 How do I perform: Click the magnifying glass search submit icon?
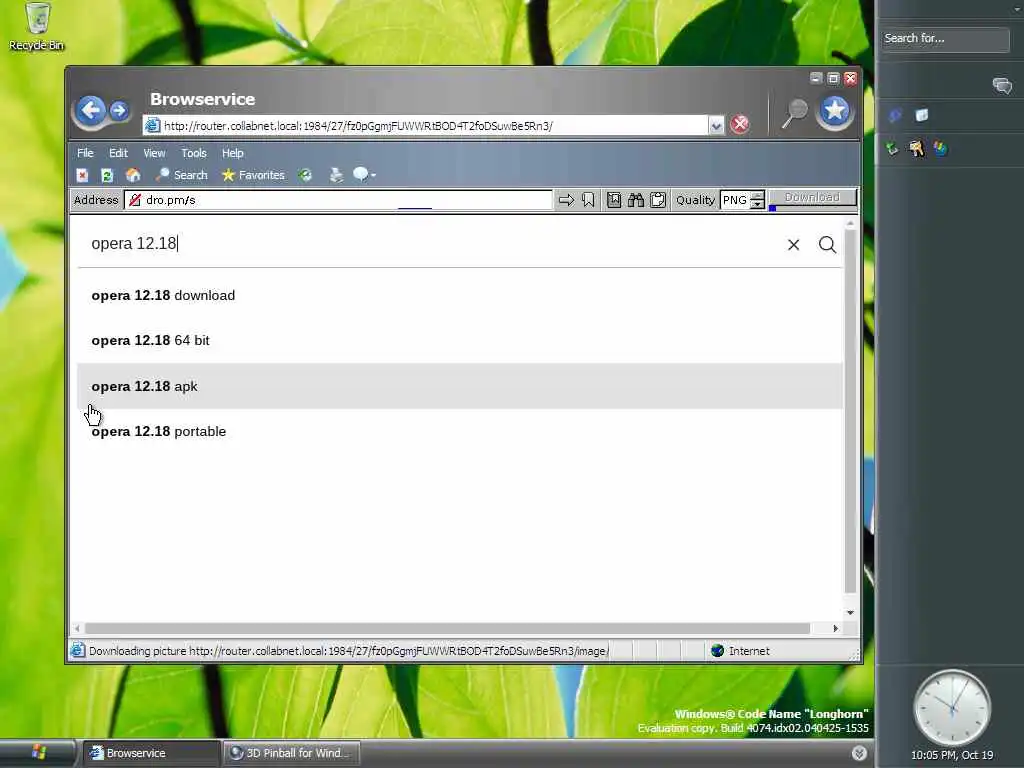[827, 244]
